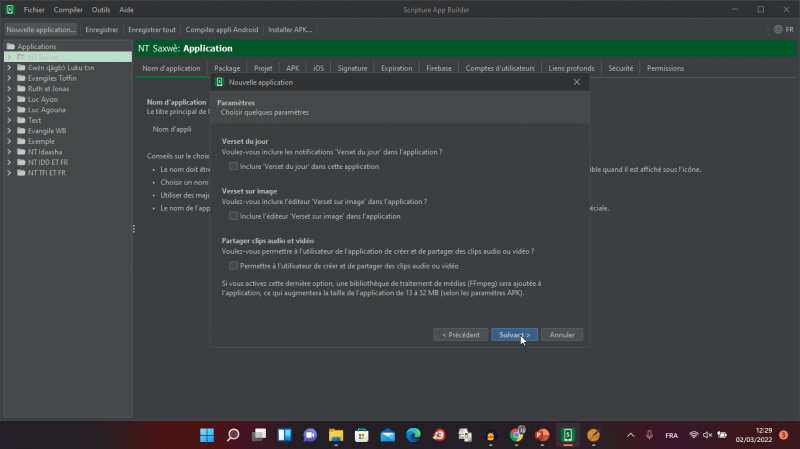Close the Nouvelle application dialog

click(x=576, y=82)
